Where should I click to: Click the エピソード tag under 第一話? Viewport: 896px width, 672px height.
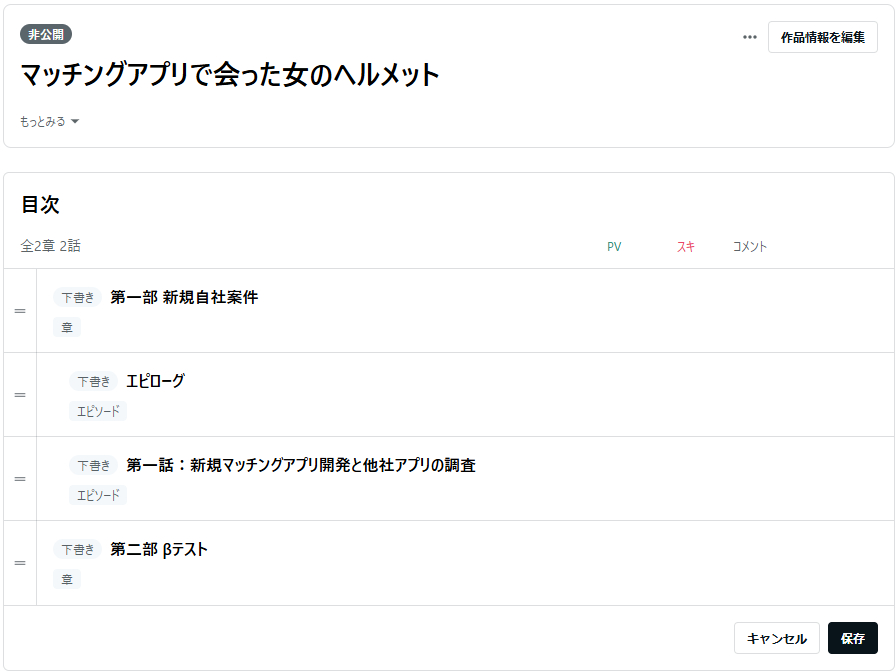98,495
